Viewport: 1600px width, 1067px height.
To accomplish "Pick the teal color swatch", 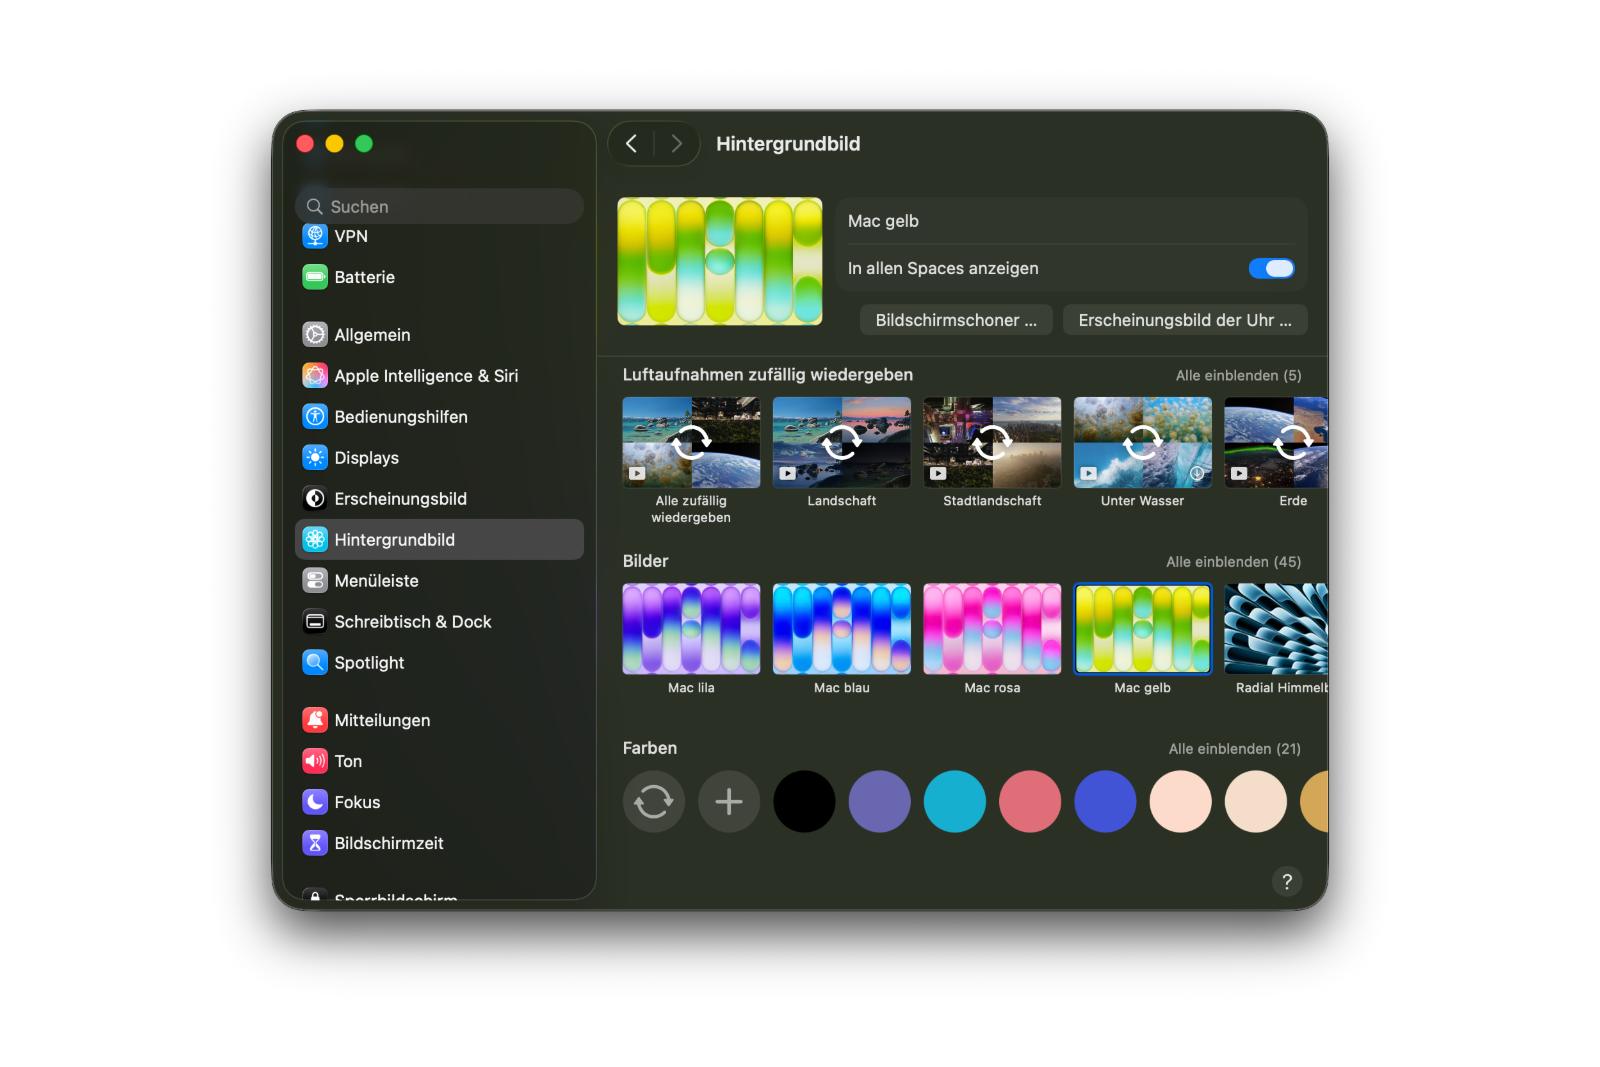I will (954, 801).
